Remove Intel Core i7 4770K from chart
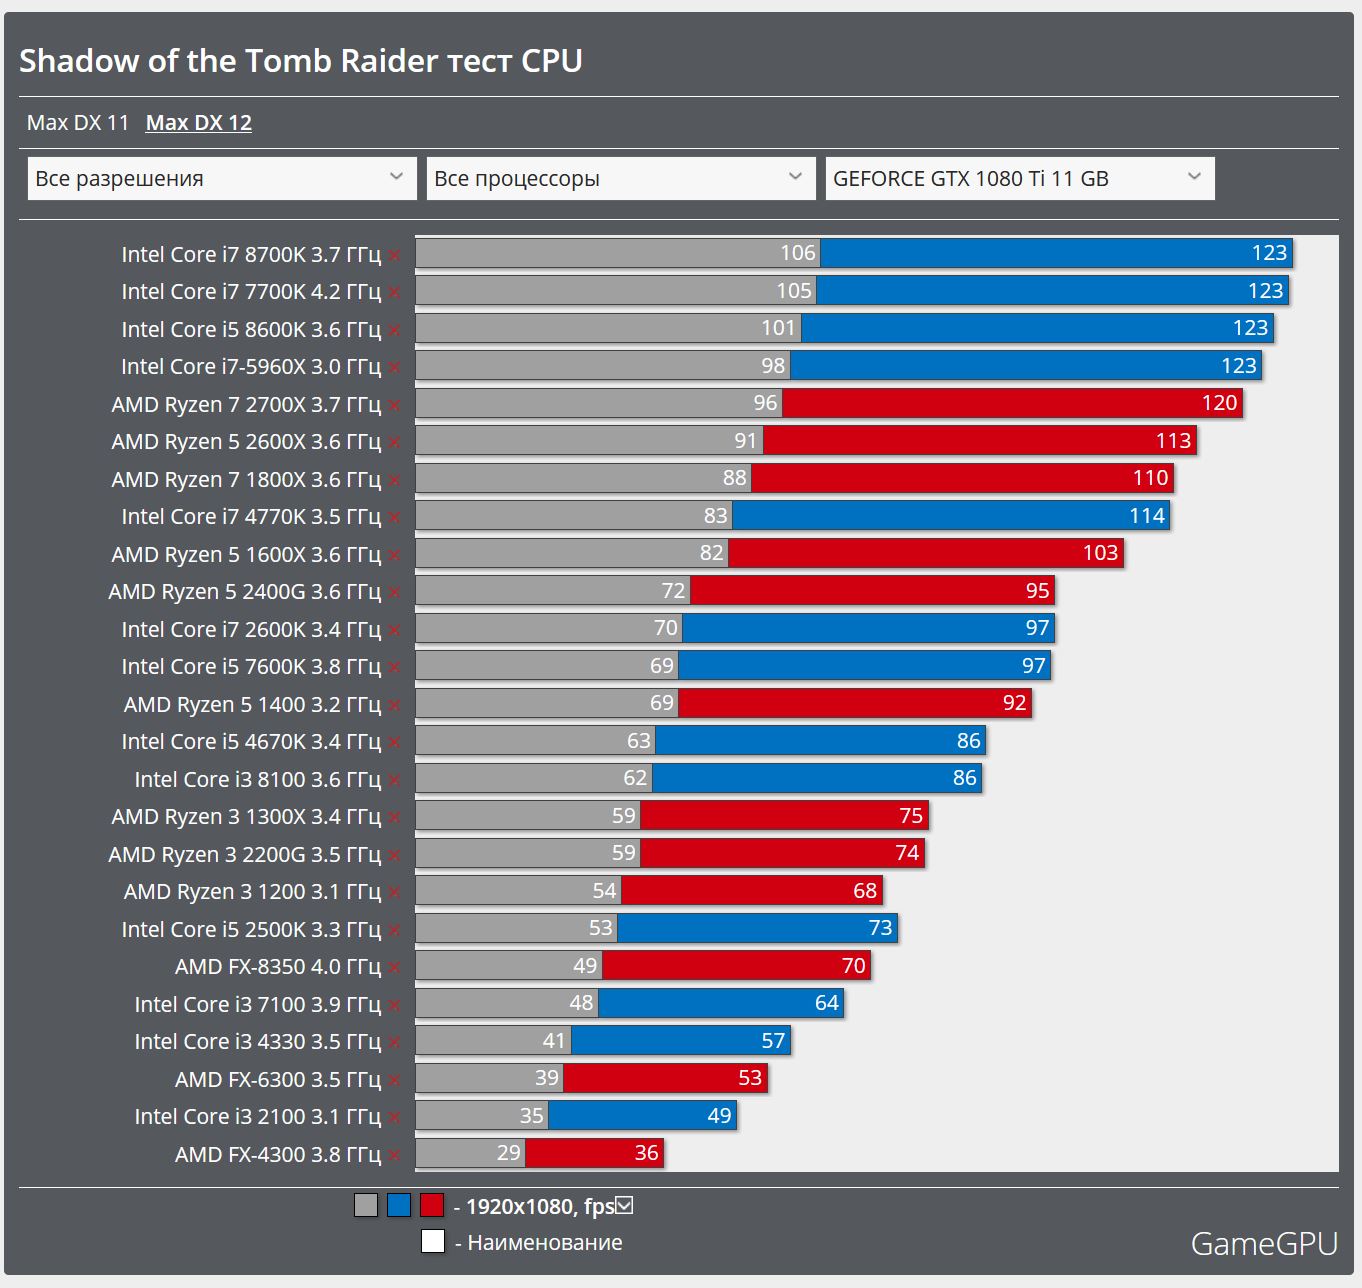Image resolution: width=1362 pixels, height=1288 pixels. (x=395, y=518)
